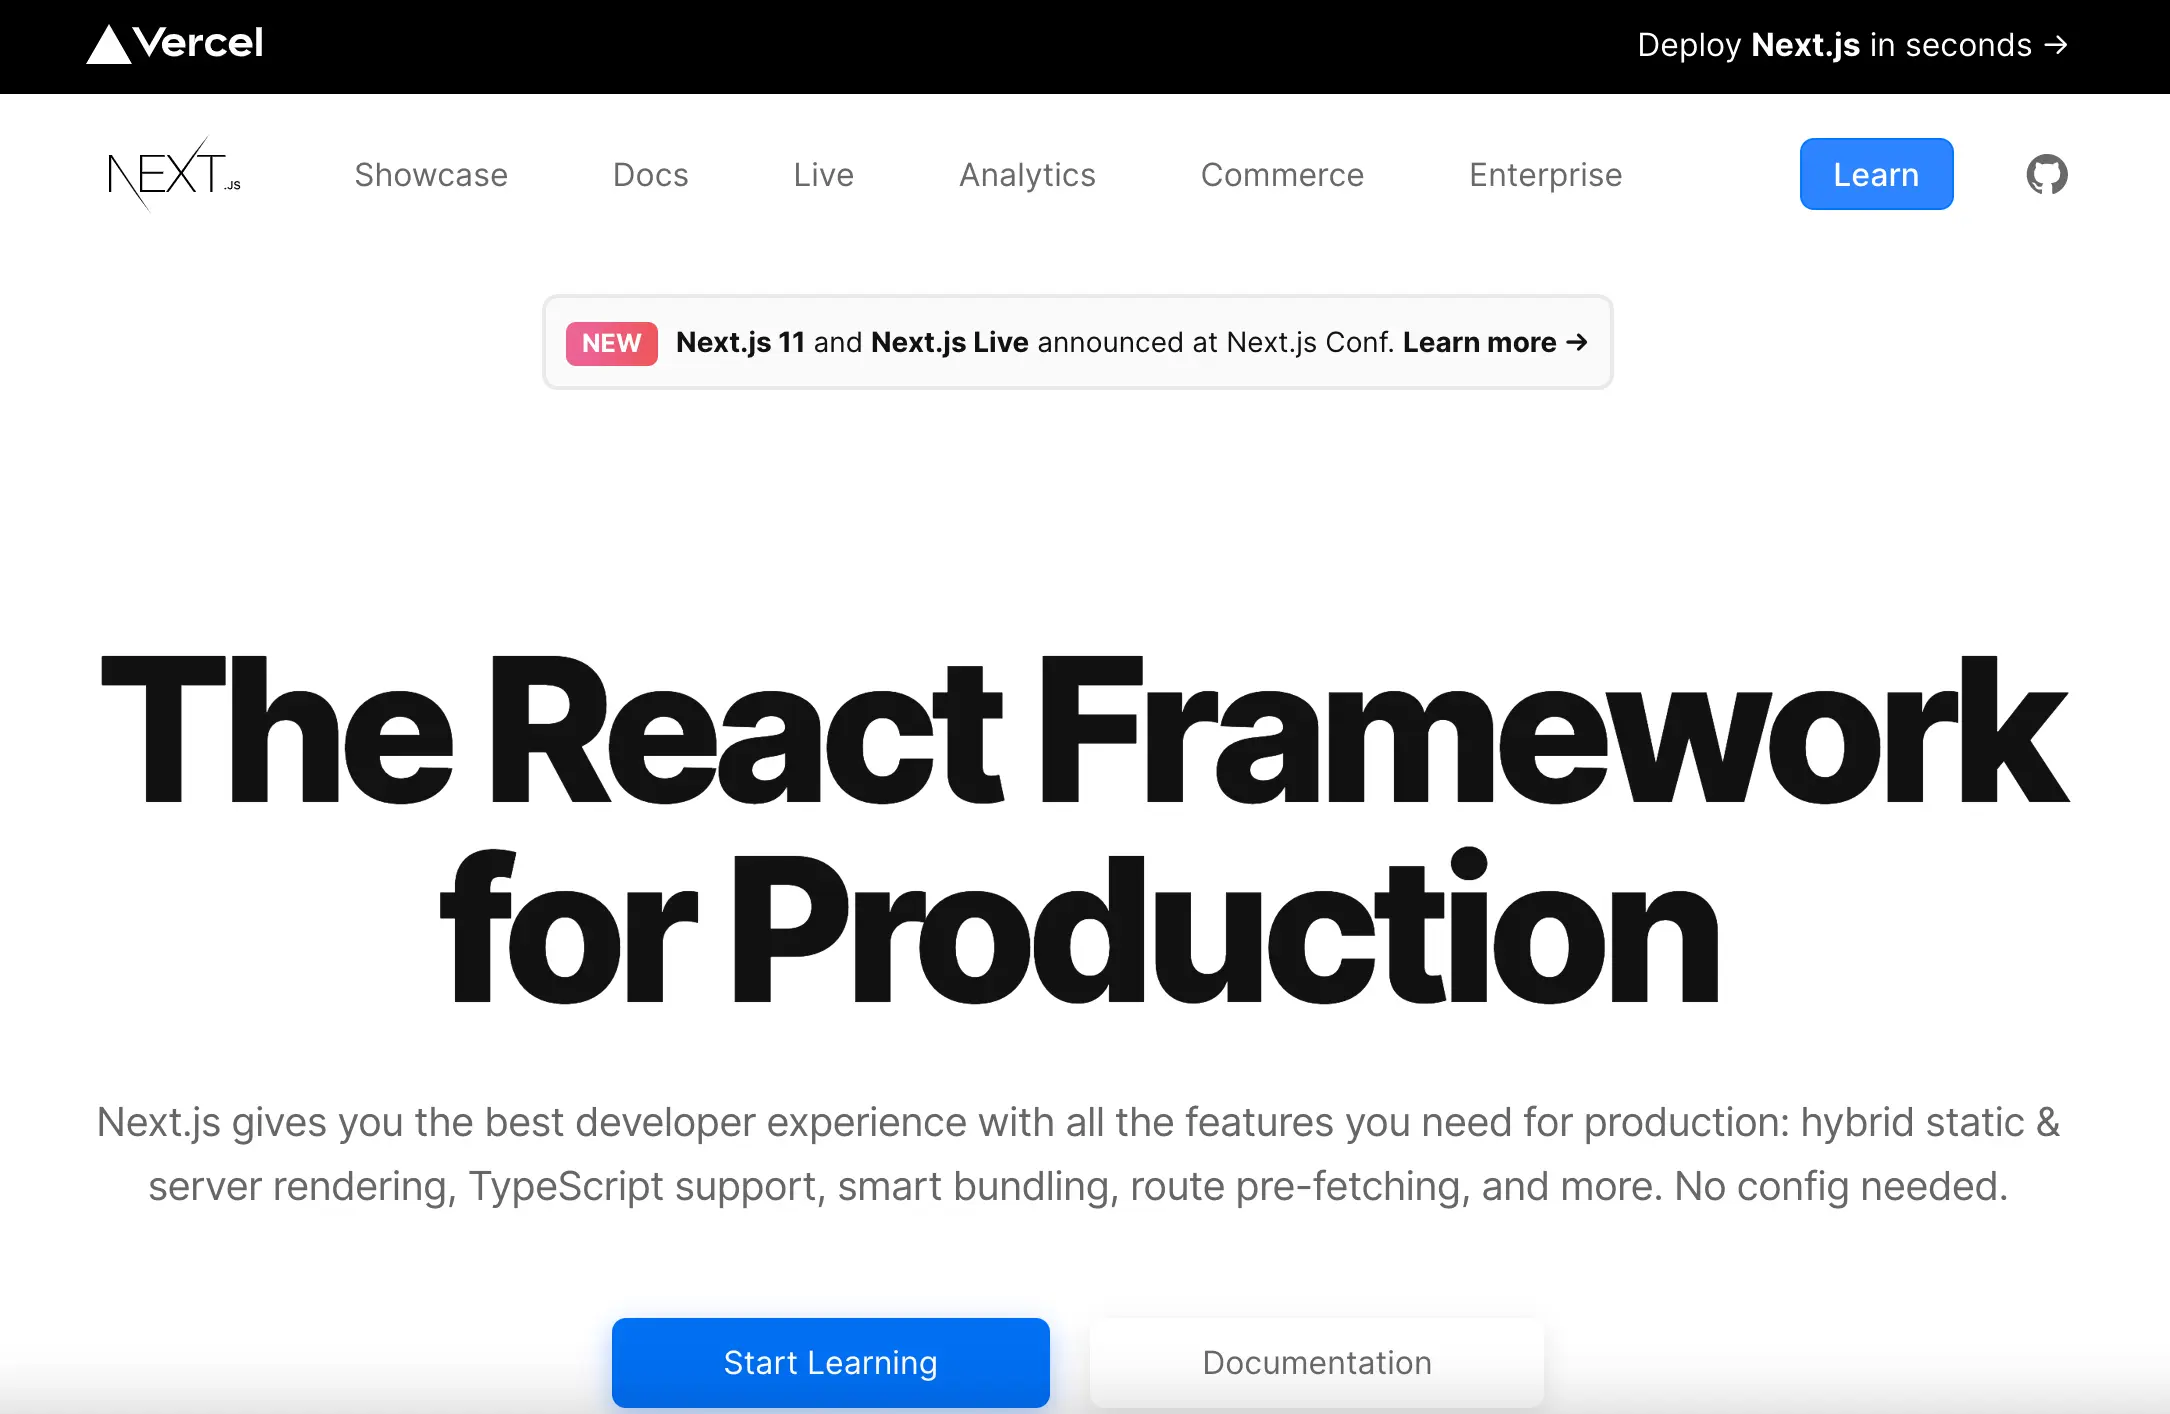
Task: Click the arrow after Deploy Next.js in seconds
Action: [2056, 44]
